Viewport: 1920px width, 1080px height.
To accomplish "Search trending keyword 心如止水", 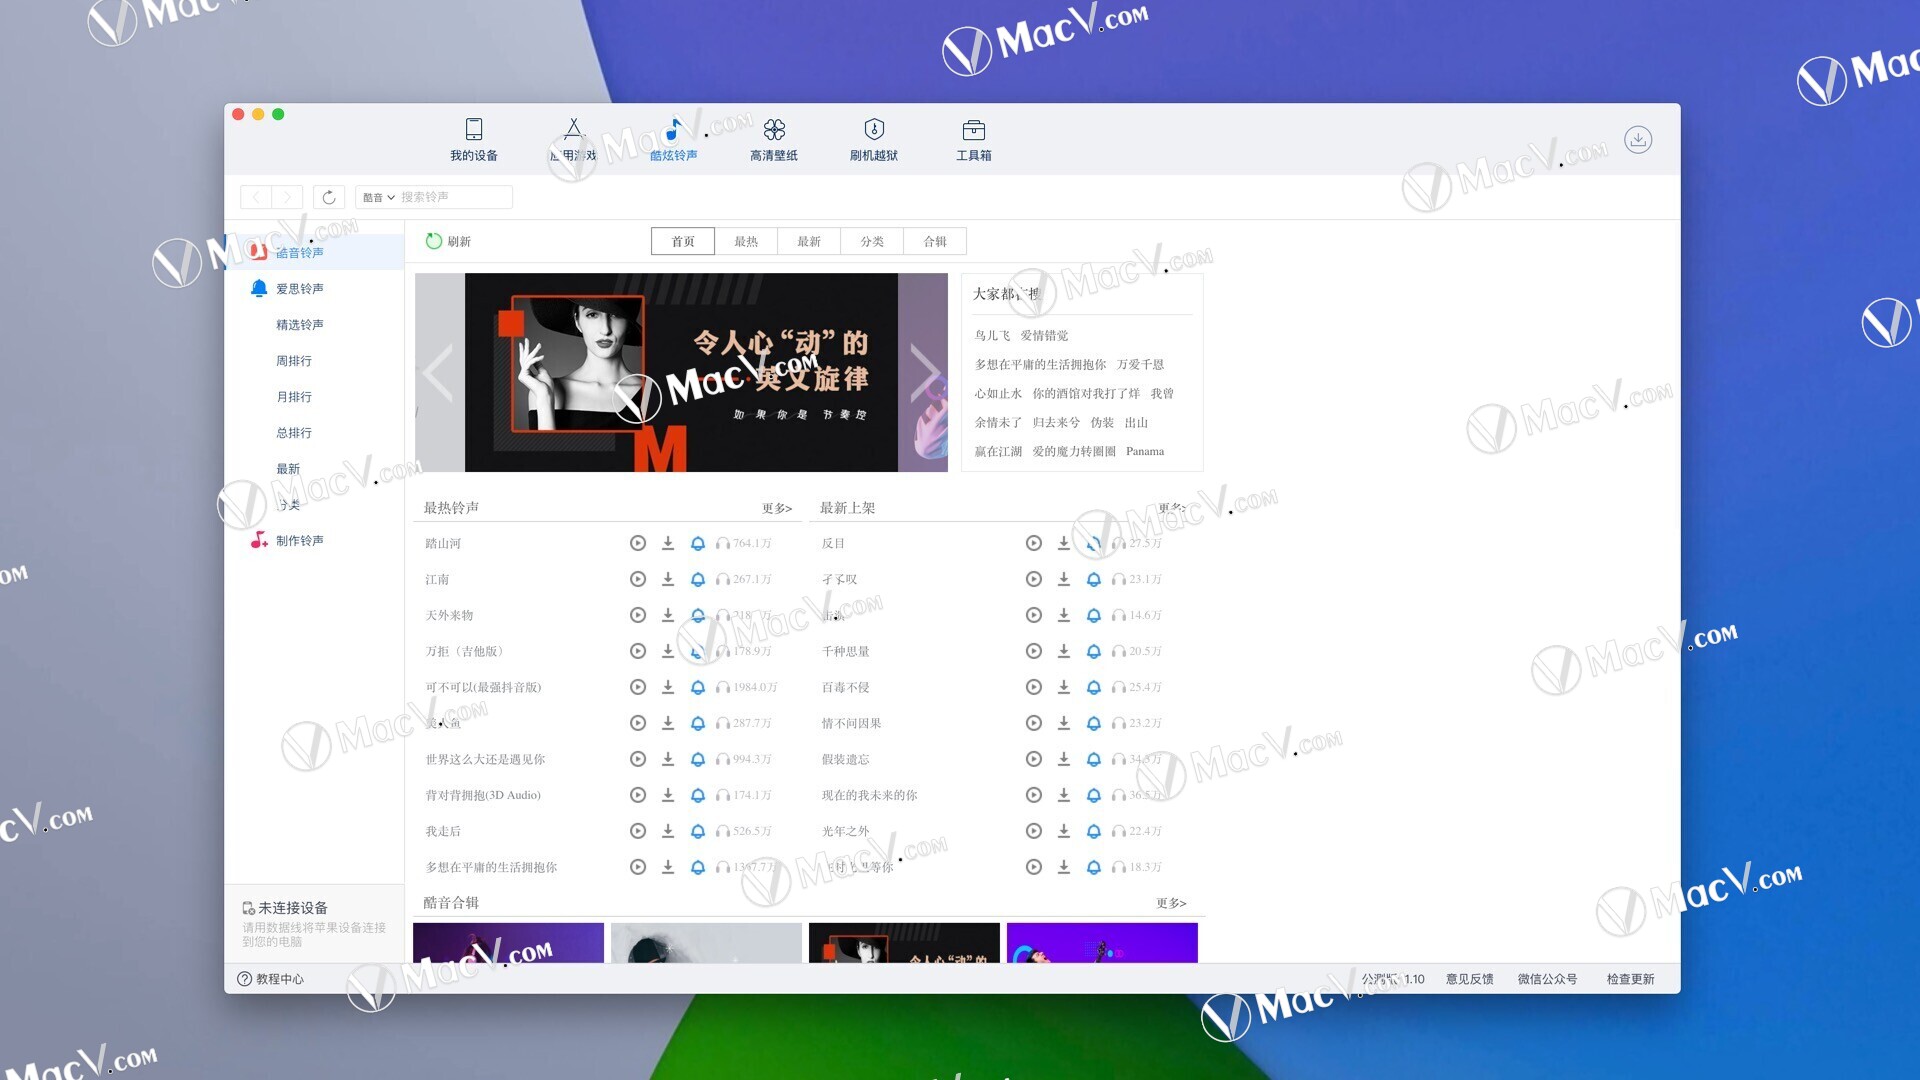I will tap(998, 393).
